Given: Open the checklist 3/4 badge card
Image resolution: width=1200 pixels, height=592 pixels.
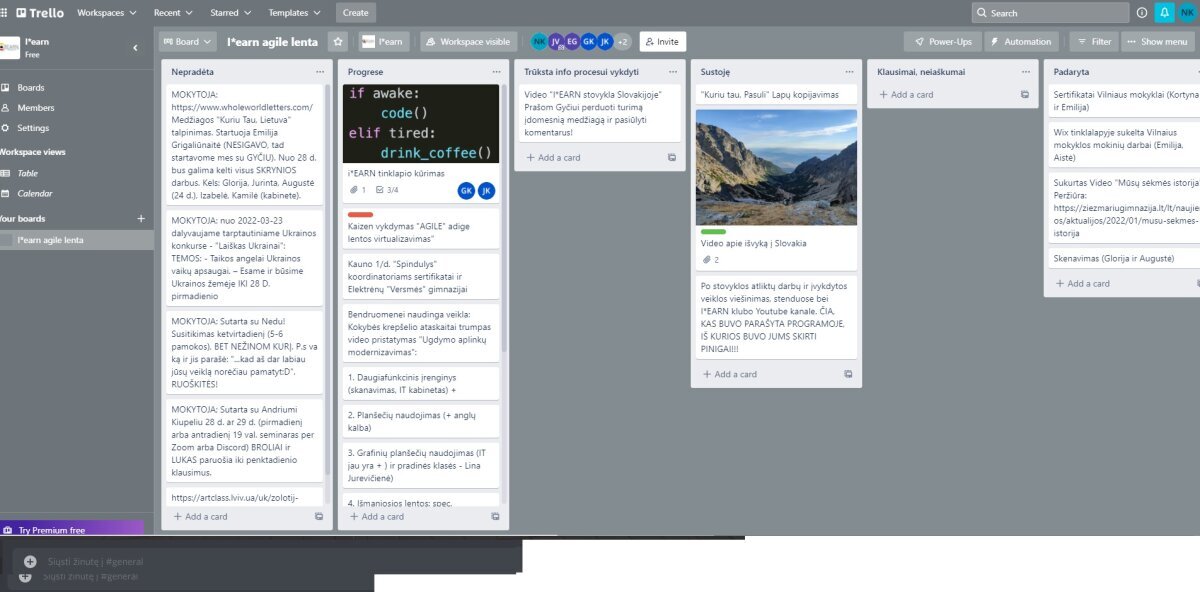Looking at the screenshot, I should point(387,190).
